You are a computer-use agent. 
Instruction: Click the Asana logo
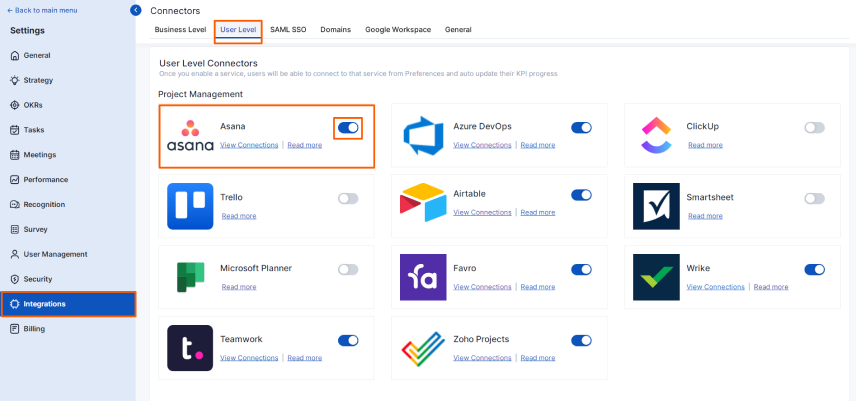click(190, 135)
